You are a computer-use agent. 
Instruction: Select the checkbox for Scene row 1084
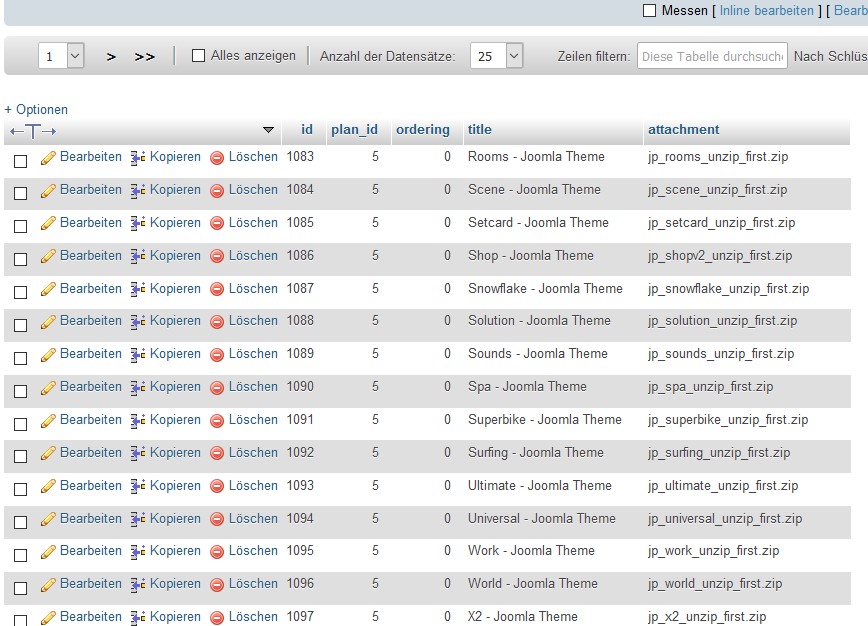pos(20,193)
